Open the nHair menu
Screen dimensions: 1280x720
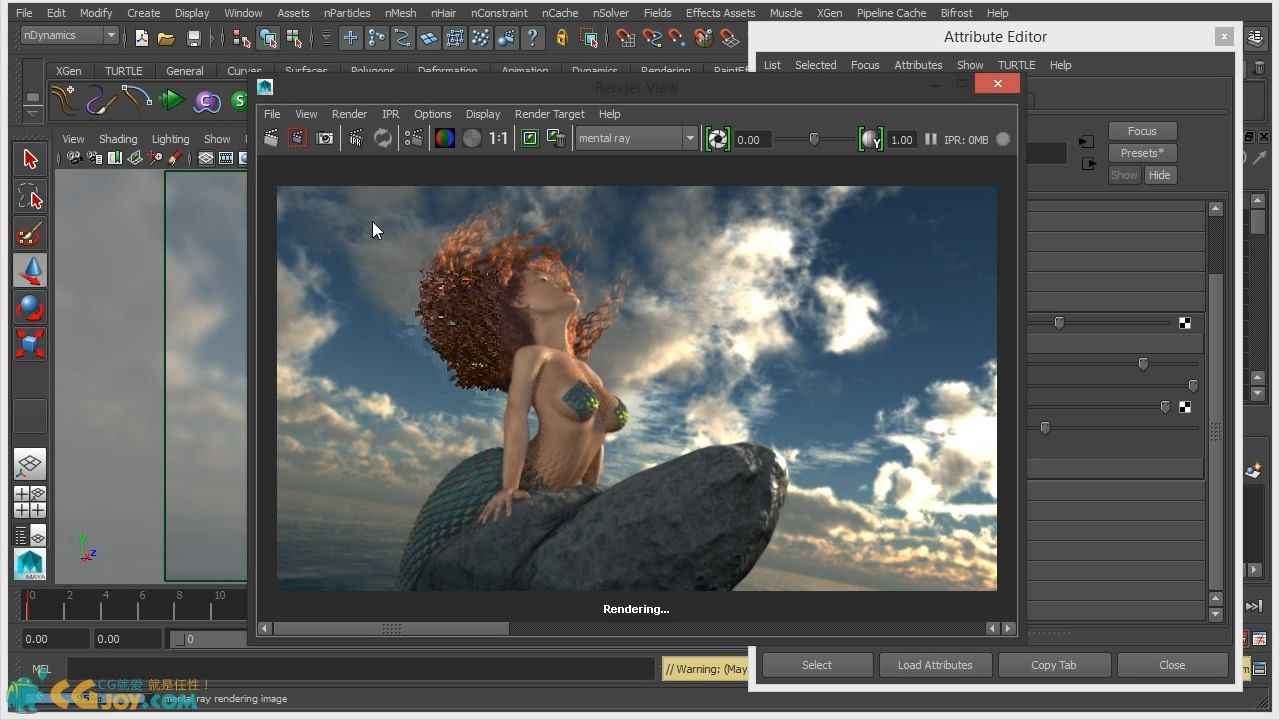click(443, 13)
